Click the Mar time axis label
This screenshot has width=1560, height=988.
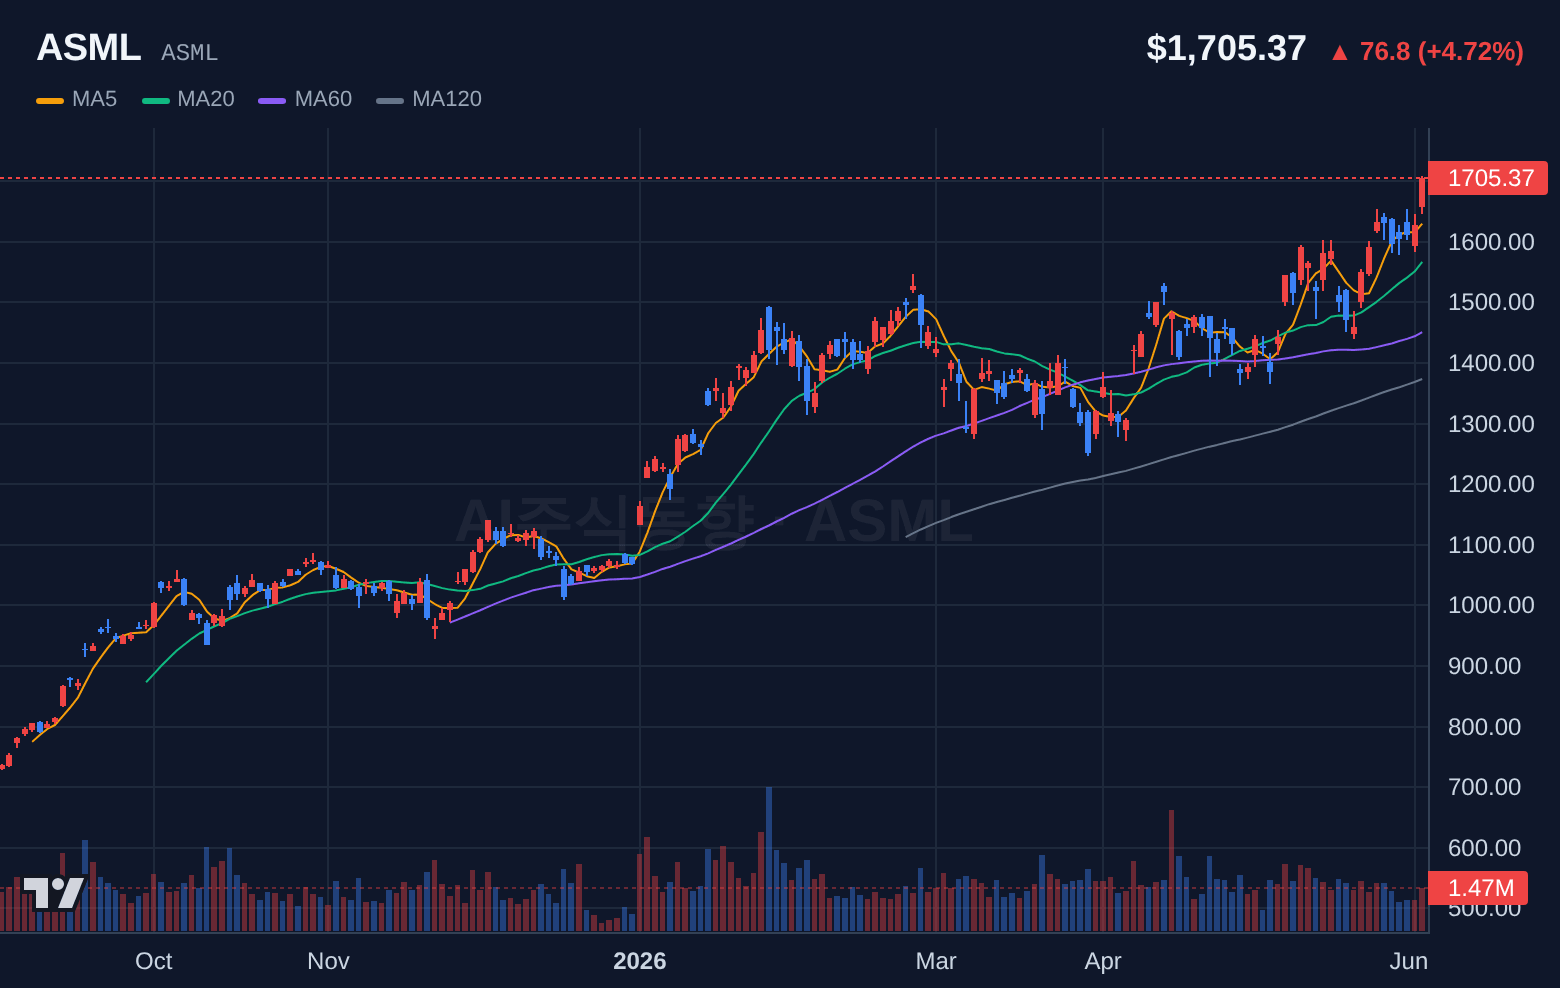(x=936, y=961)
